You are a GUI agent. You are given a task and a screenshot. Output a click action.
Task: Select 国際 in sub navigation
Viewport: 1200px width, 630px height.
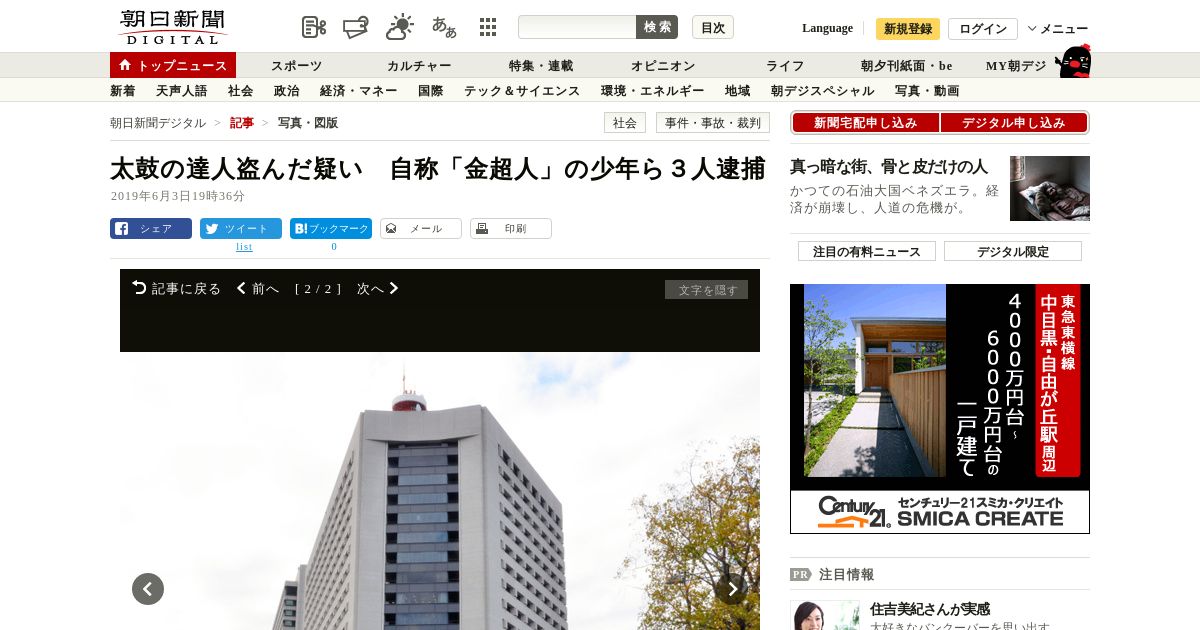(431, 90)
